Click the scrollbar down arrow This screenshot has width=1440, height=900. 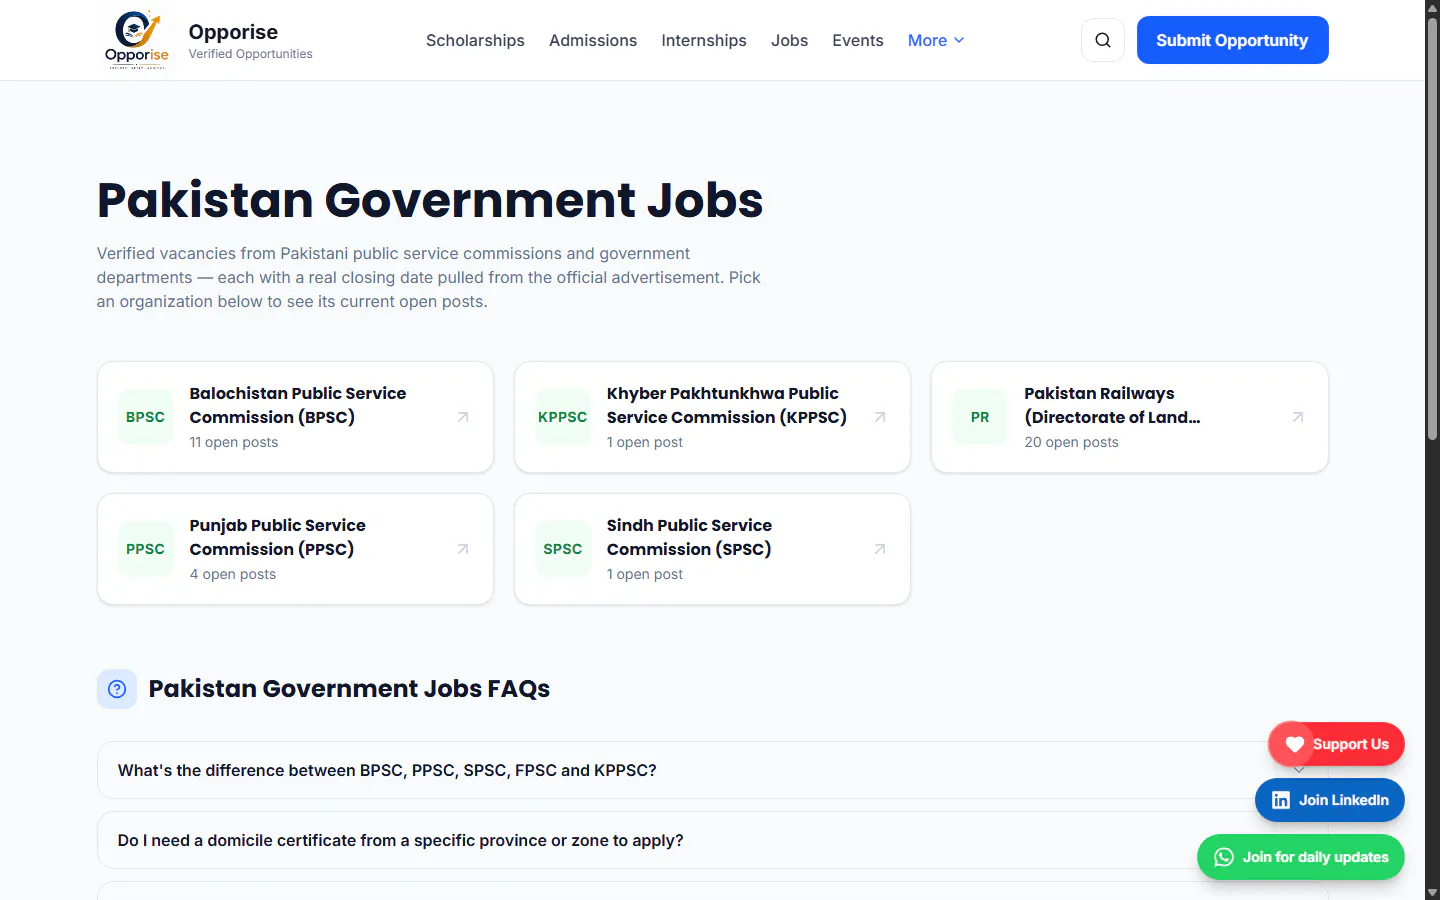(1432, 892)
